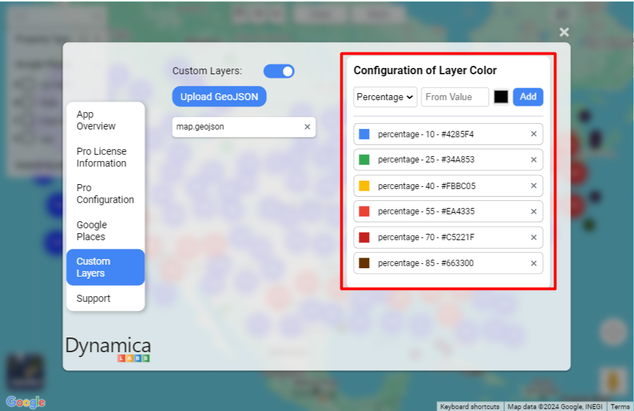
Task: Focus the From Value input field
Action: point(455,97)
